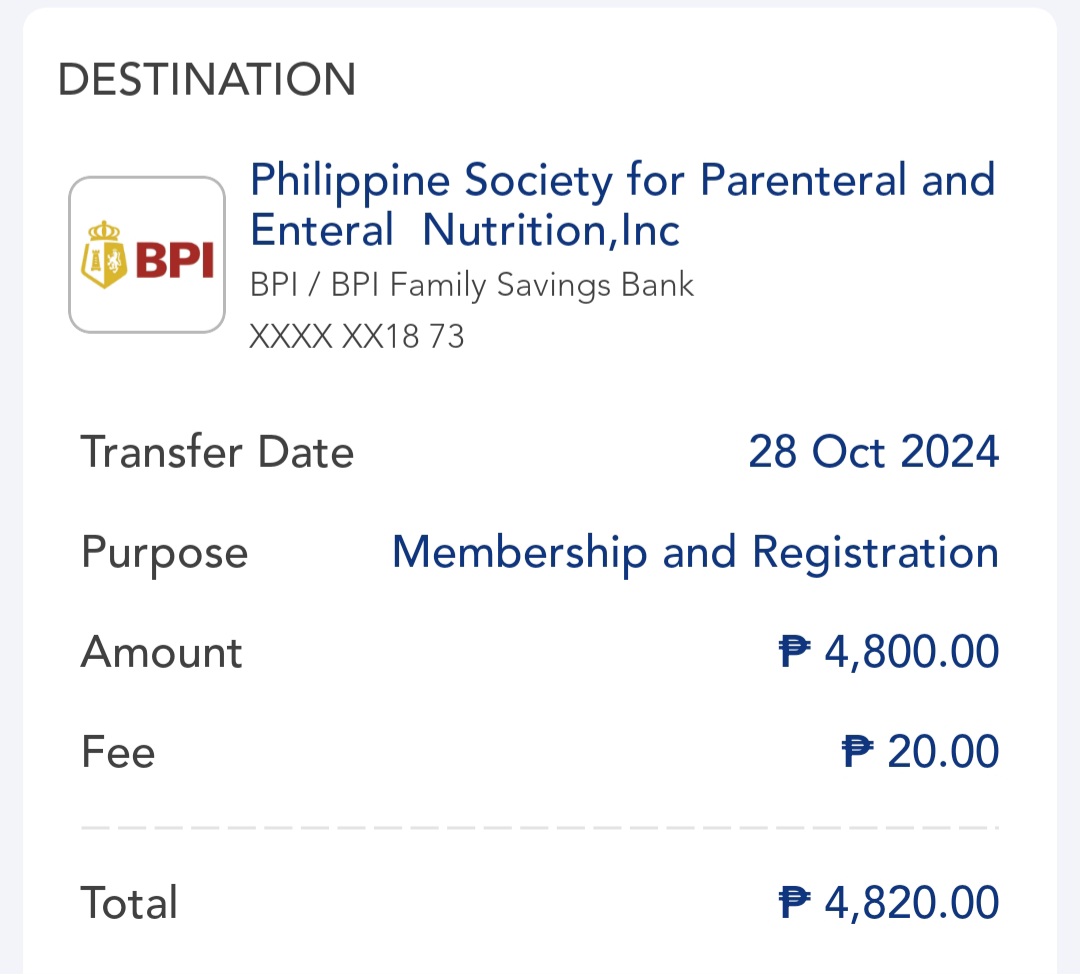Tap the Purpose label

pyautogui.click(x=164, y=554)
